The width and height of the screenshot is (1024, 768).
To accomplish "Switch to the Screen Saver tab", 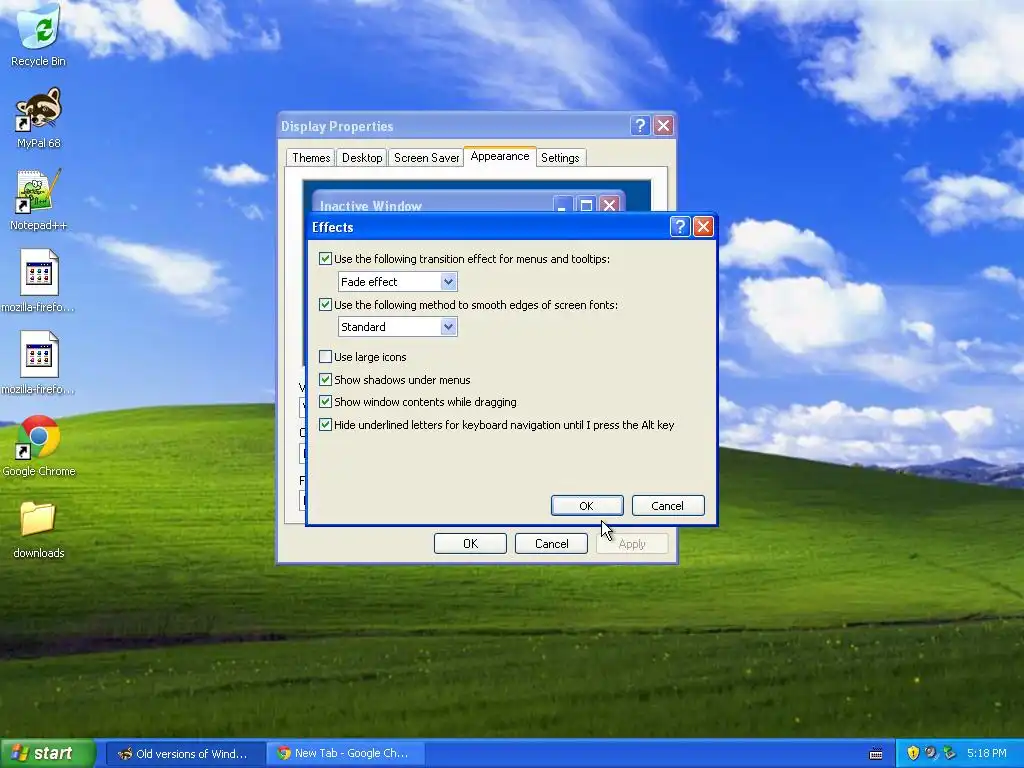I will 426,157.
